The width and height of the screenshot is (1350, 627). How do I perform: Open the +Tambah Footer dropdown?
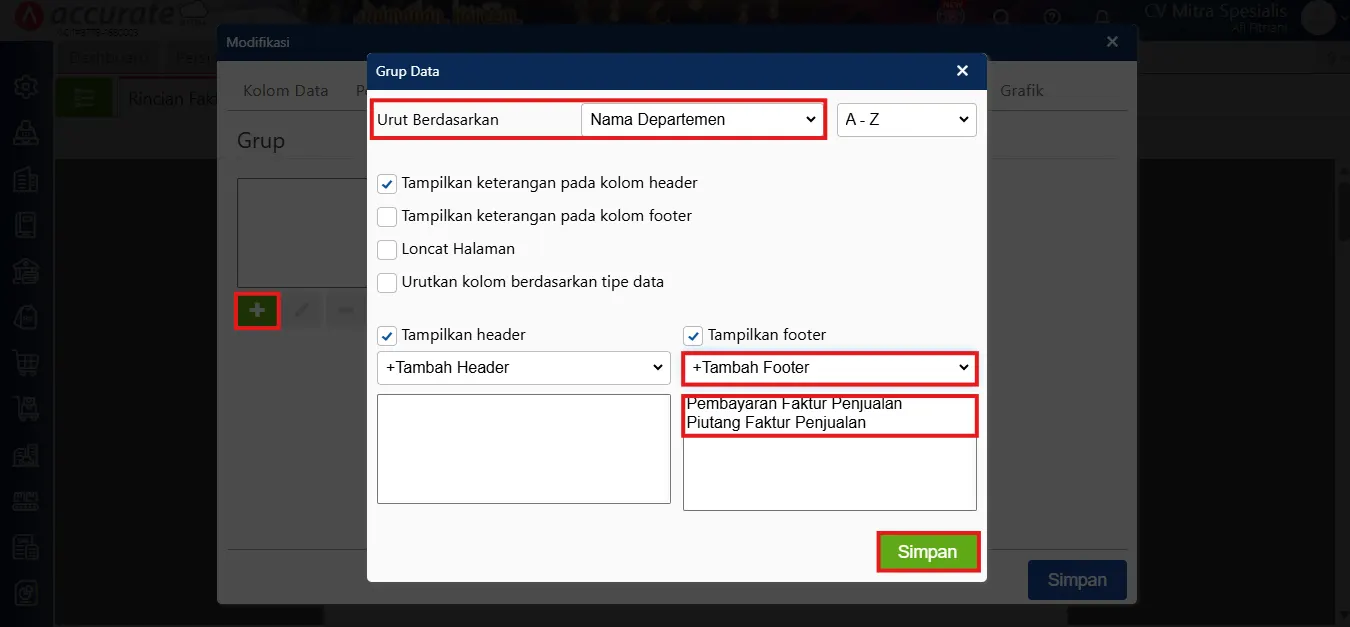(x=828, y=367)
